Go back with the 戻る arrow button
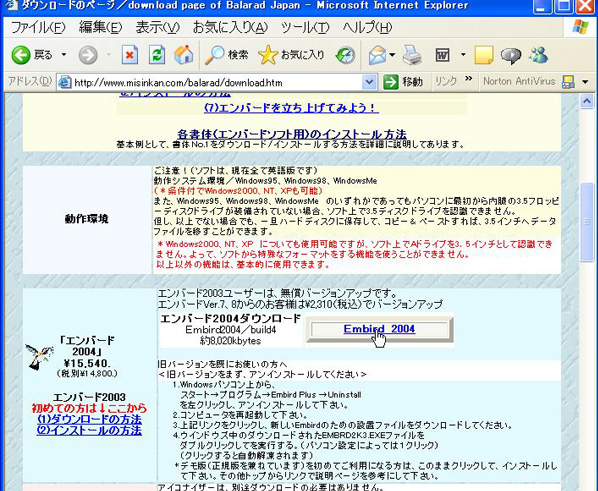The image size is (598, 491). [31, 55]
